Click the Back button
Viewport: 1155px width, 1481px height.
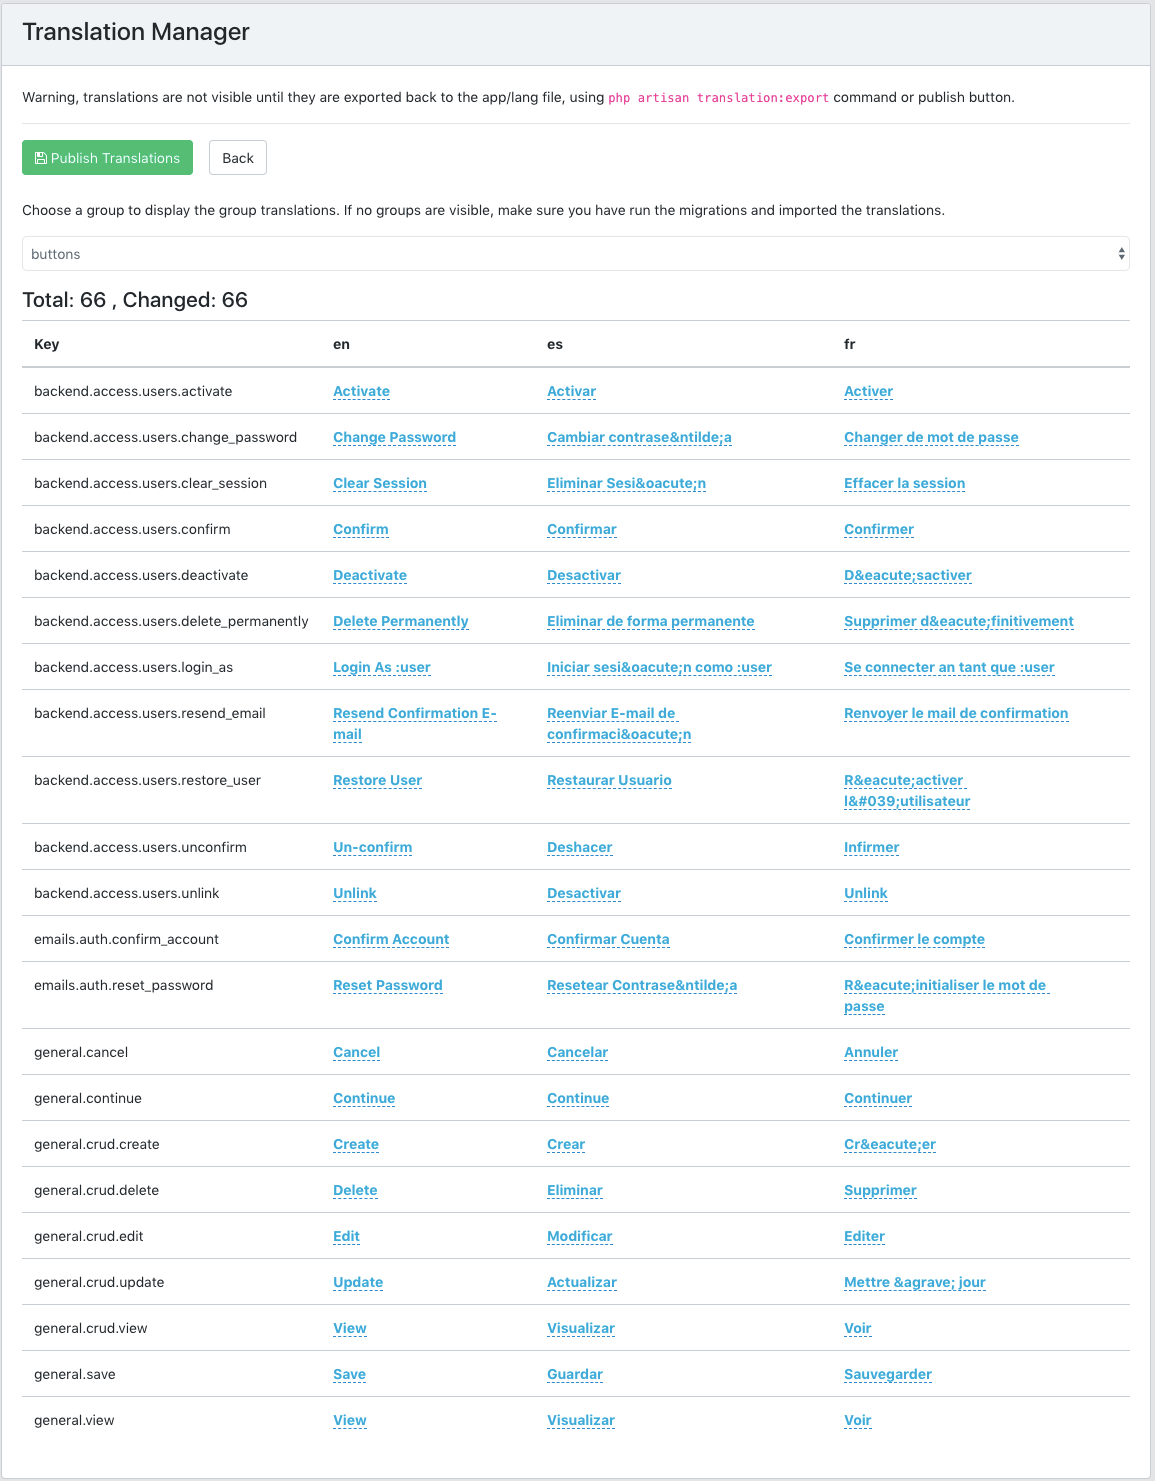coord(238,158)
